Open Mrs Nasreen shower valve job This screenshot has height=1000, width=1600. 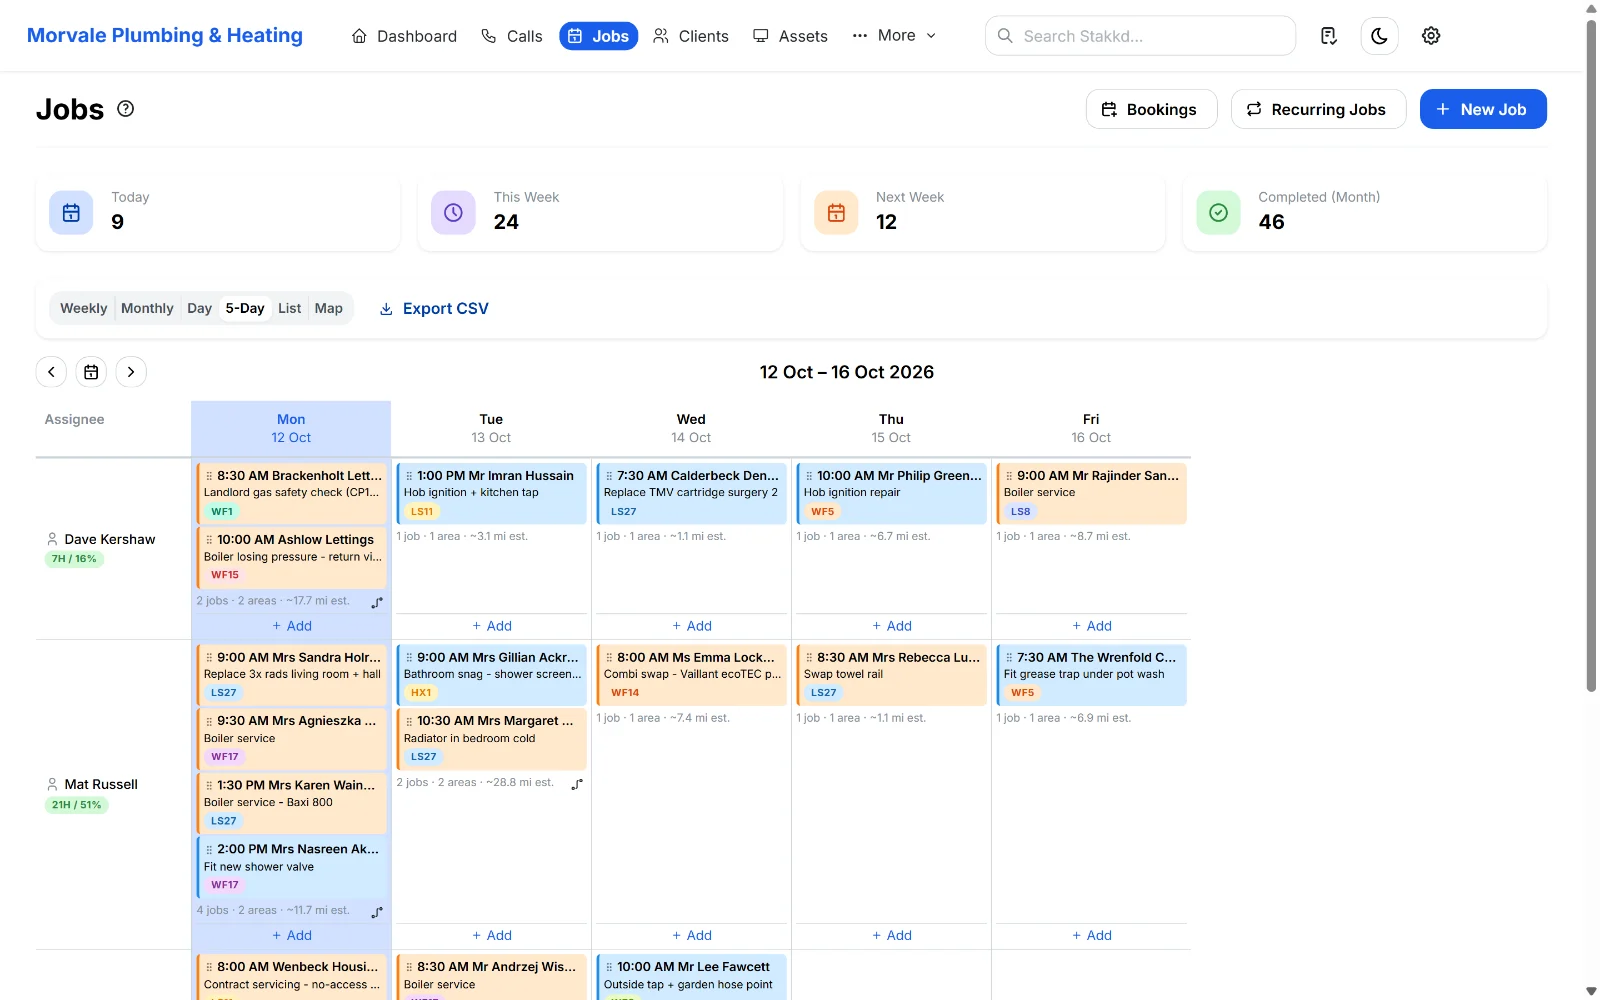(x=291, y=867)
